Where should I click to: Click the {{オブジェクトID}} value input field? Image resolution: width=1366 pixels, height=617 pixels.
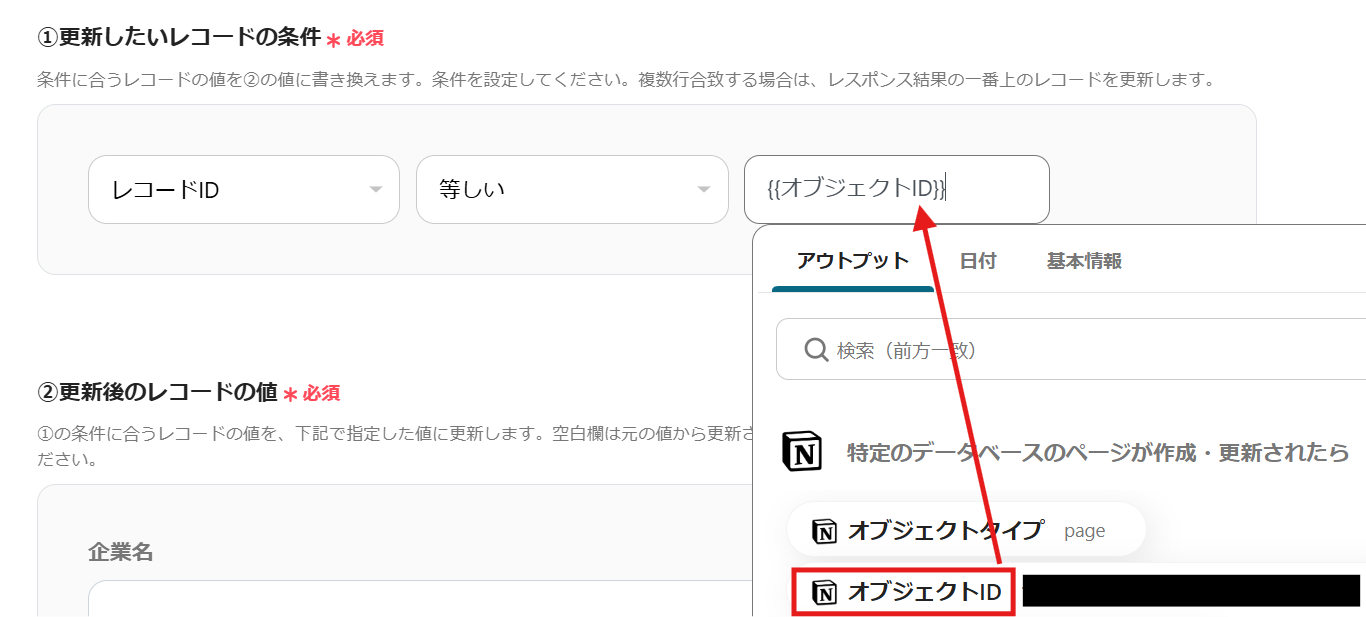pyautogui.click(x=897, y=189)
